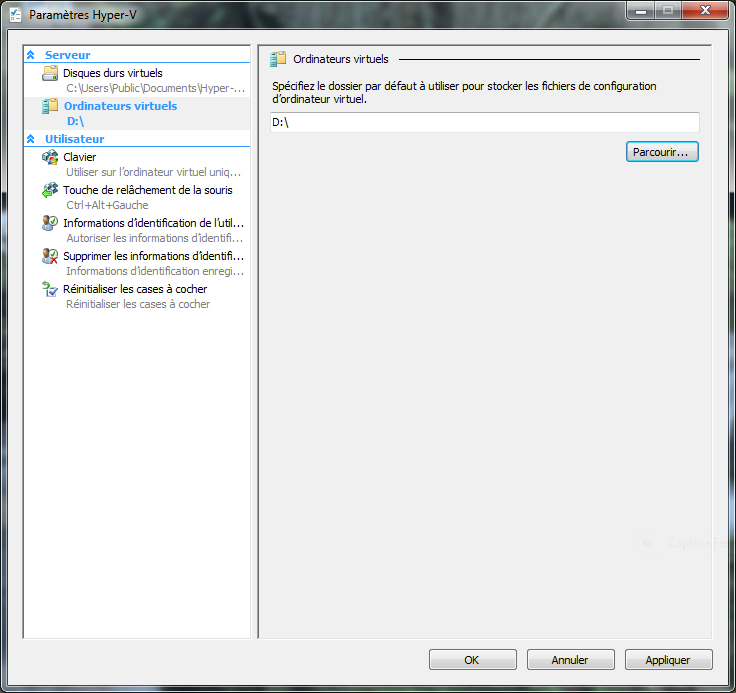Click 'Utiliser sur l'ordinateur virtuel uniq…' text
Viewport: 736px width, 693px height.
click(x=153, y=172)
